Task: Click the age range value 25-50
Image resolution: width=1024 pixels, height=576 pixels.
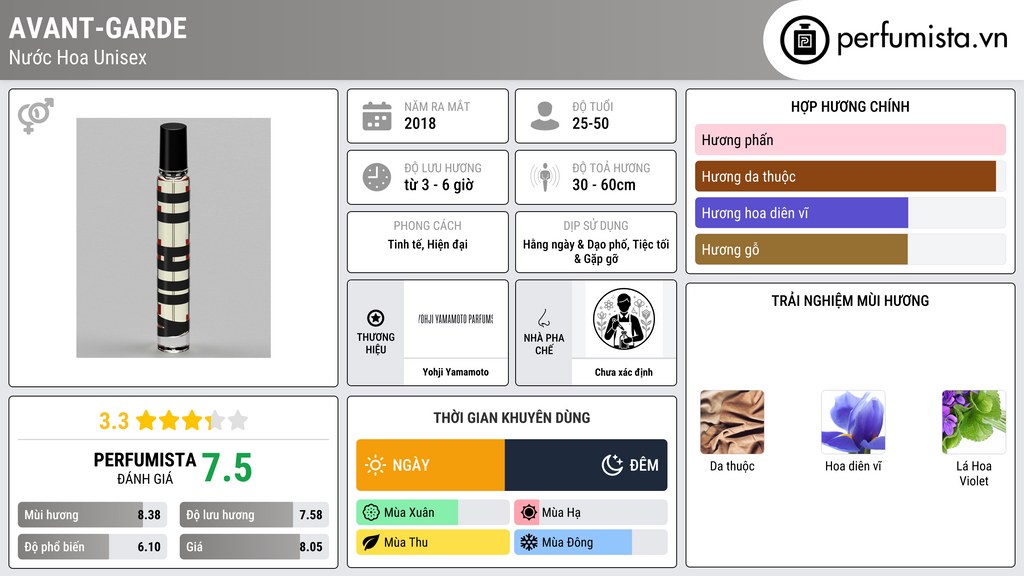Action: 590,123
